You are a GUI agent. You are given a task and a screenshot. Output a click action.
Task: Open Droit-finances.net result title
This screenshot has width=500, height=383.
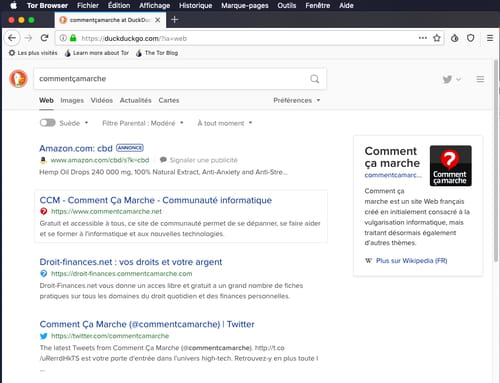(131, 262)
